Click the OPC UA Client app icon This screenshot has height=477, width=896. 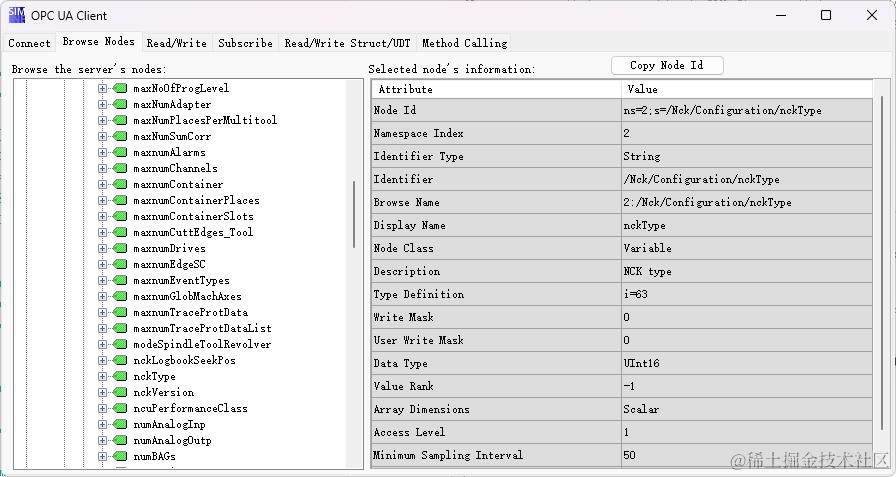click(x=16, y=15)
